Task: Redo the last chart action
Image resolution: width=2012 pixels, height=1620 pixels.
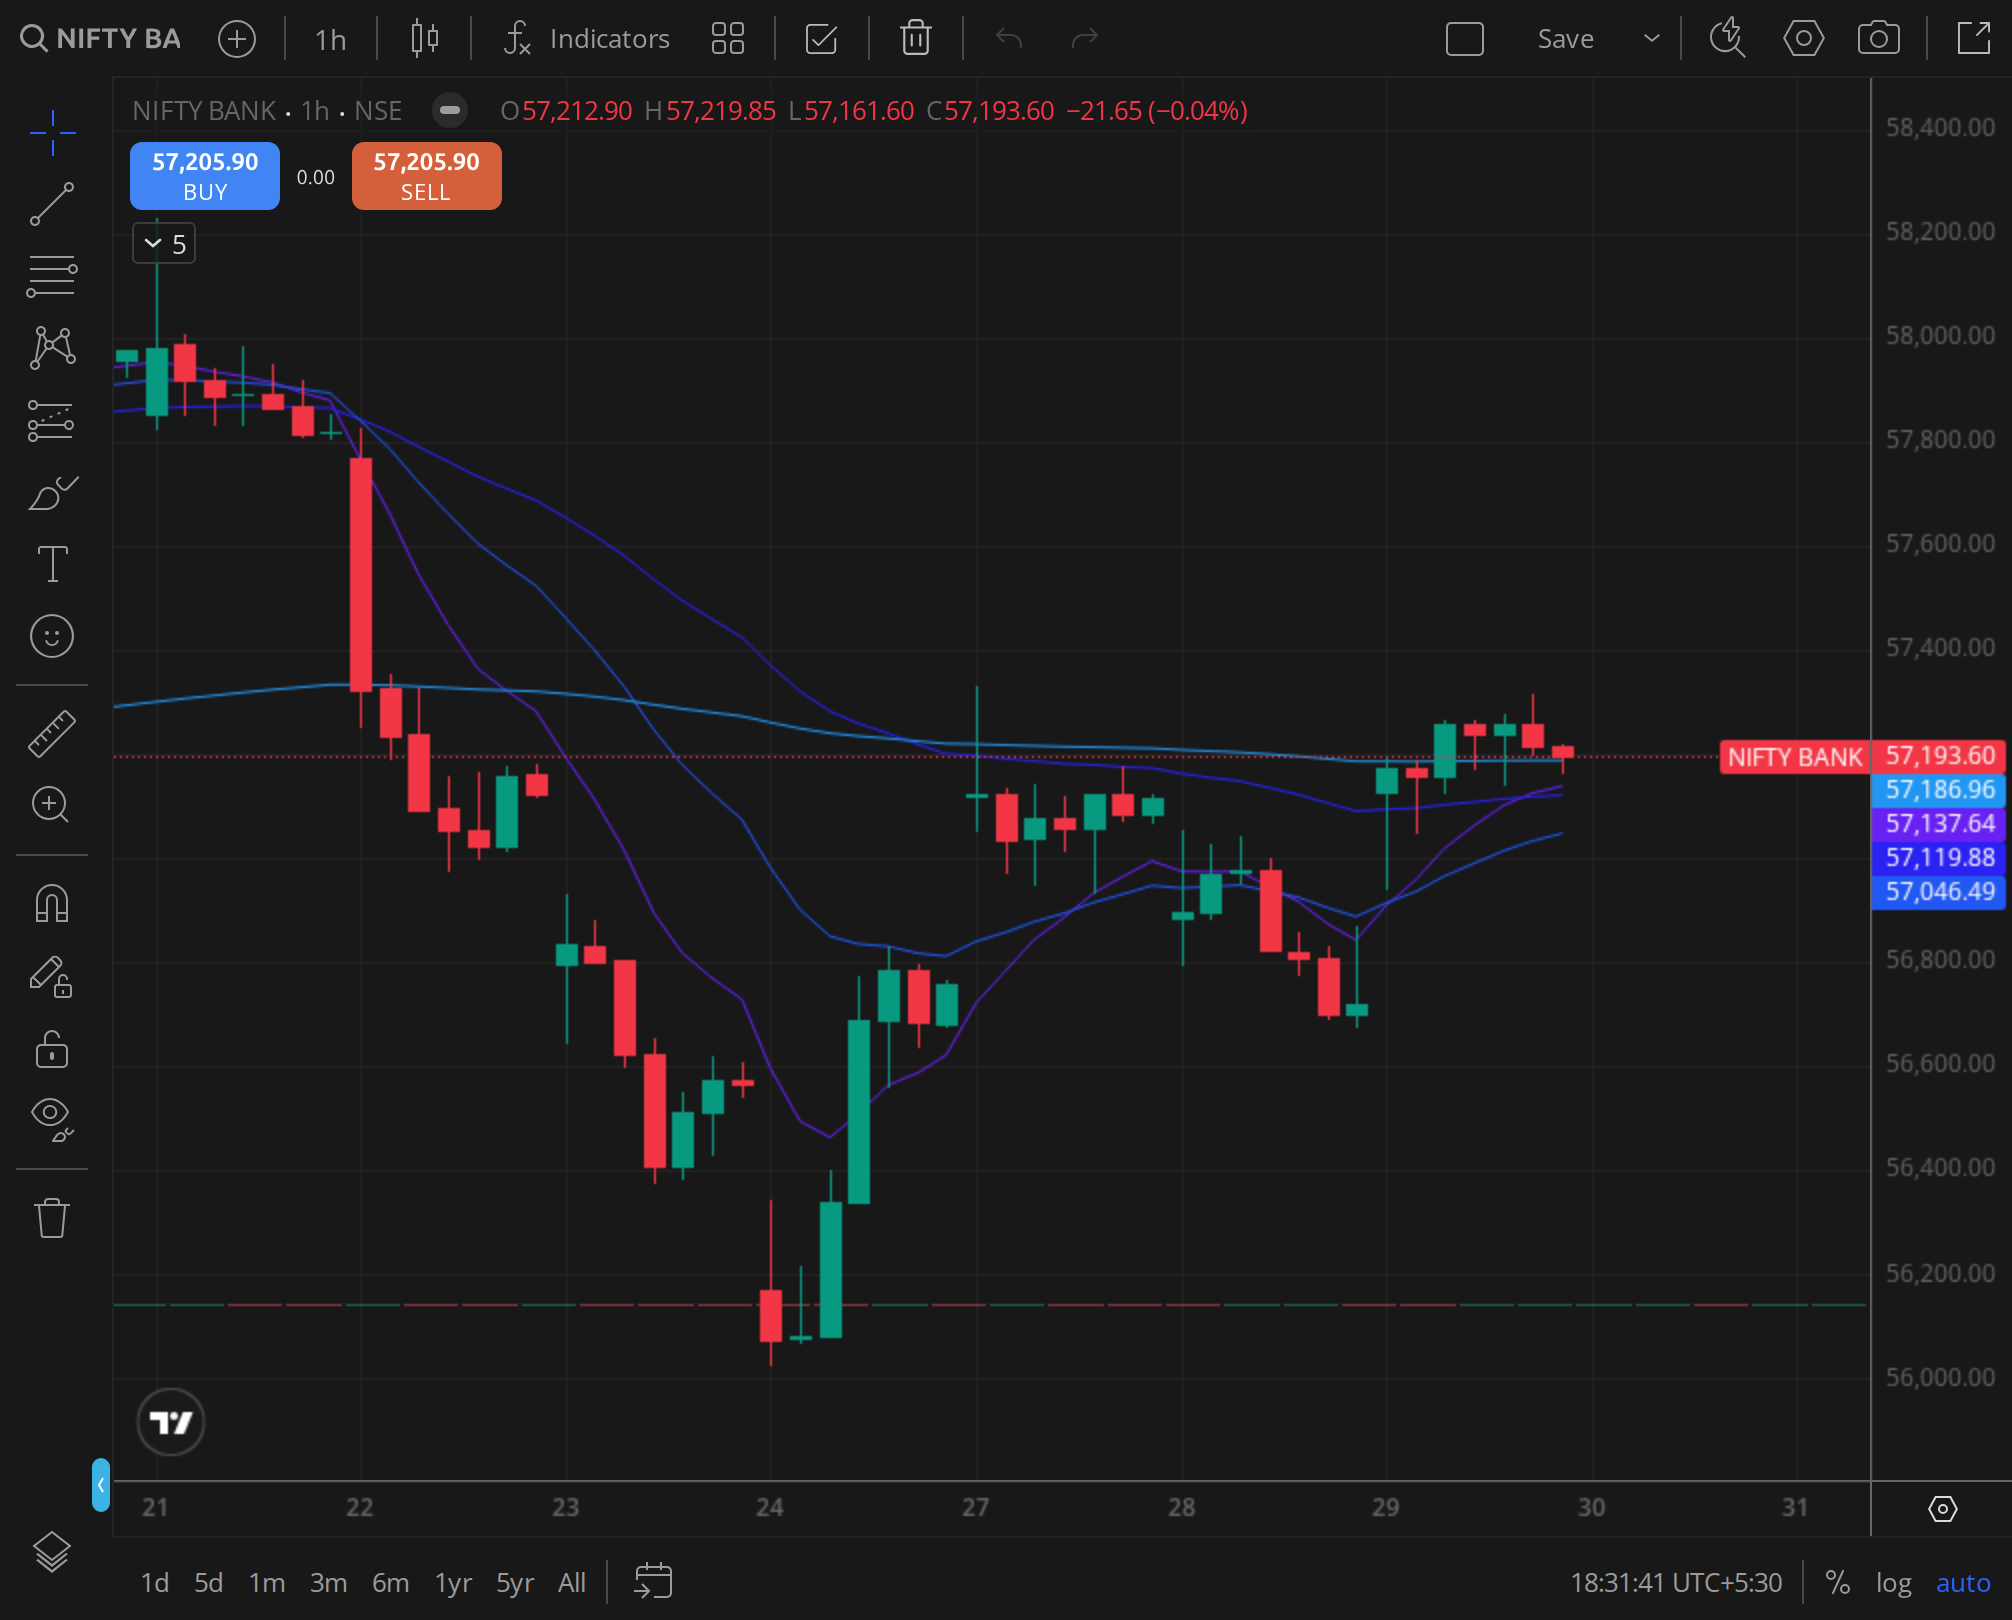Action: 1084,39
